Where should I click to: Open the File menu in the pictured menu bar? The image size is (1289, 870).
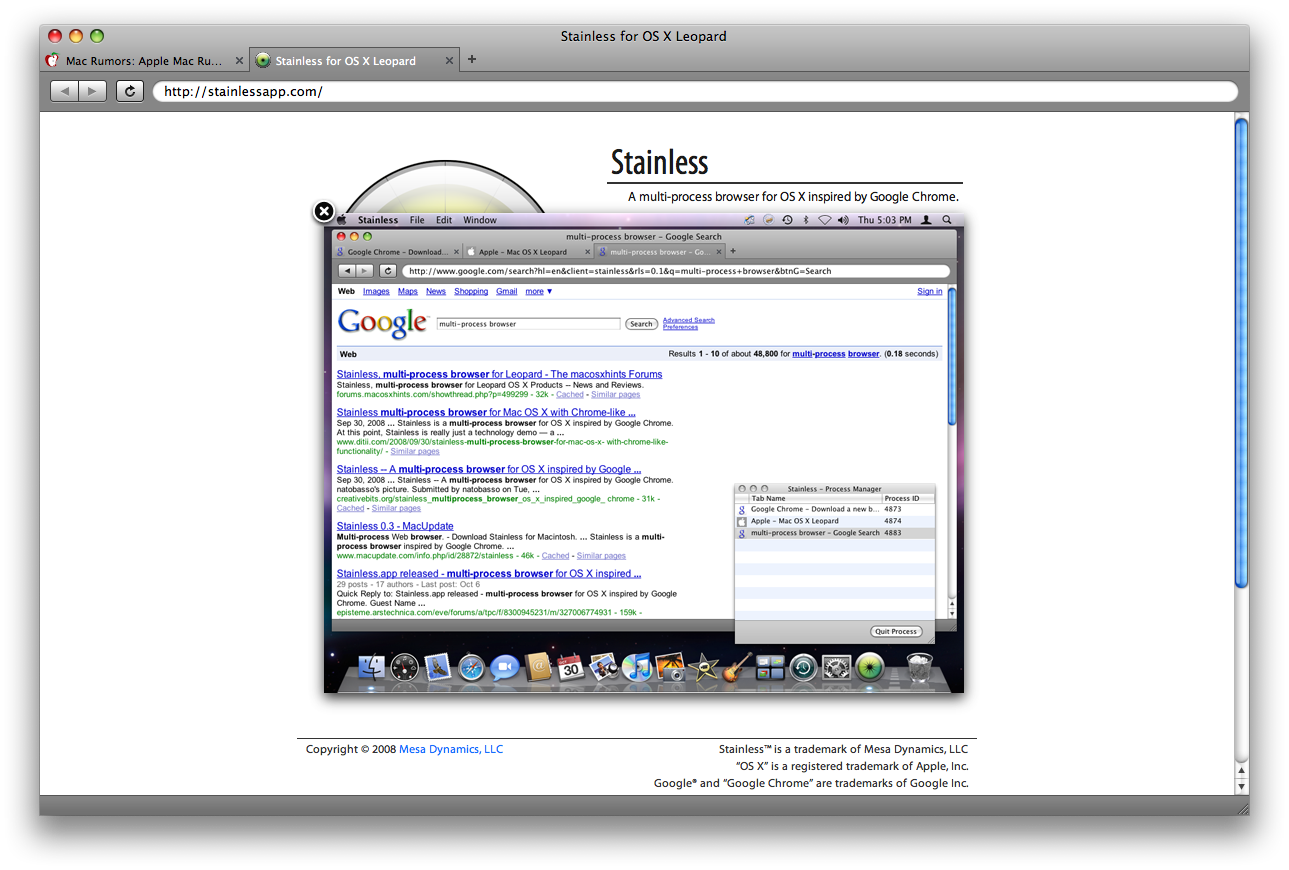pyautogui.click(x=417, y=220)
